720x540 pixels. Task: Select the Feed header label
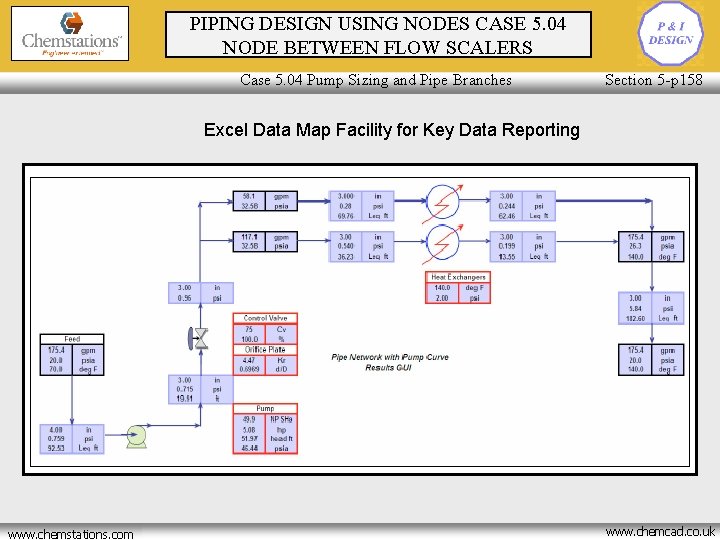tap(72, 339)
